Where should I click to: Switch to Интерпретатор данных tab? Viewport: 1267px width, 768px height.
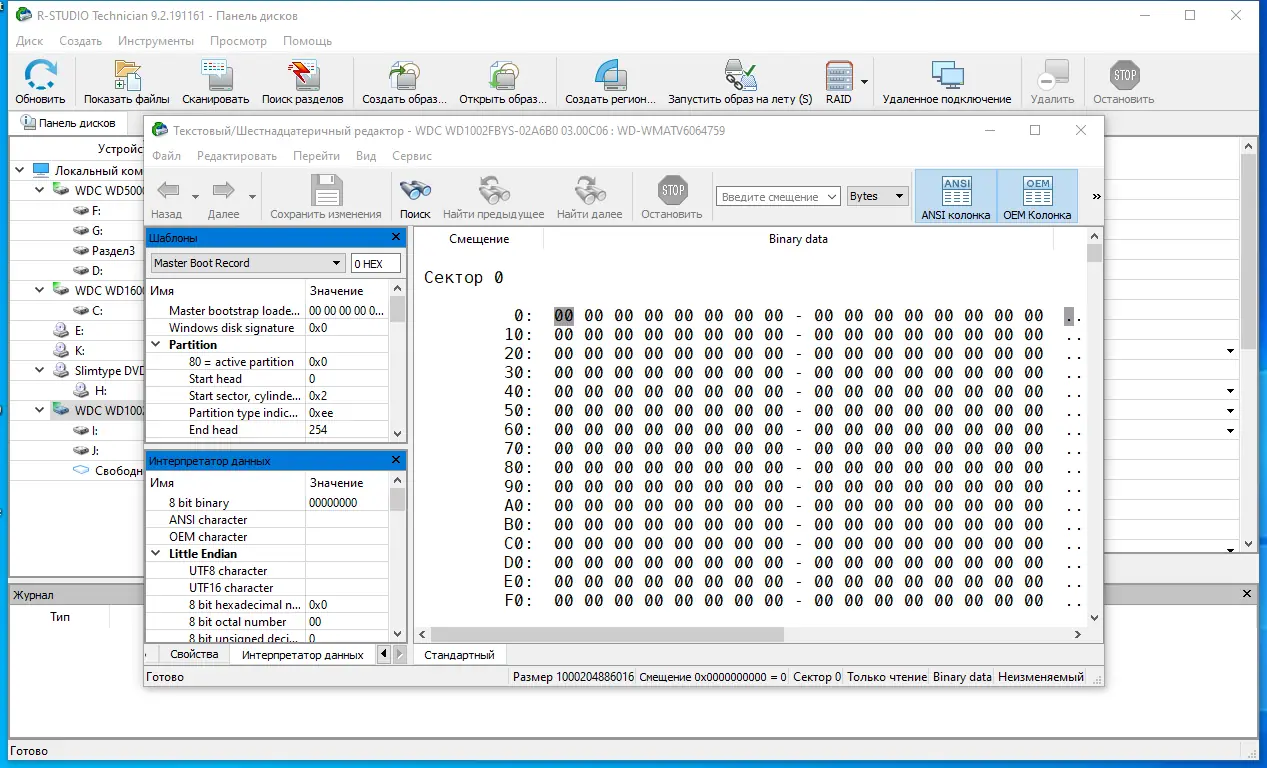tap(302, 655)
